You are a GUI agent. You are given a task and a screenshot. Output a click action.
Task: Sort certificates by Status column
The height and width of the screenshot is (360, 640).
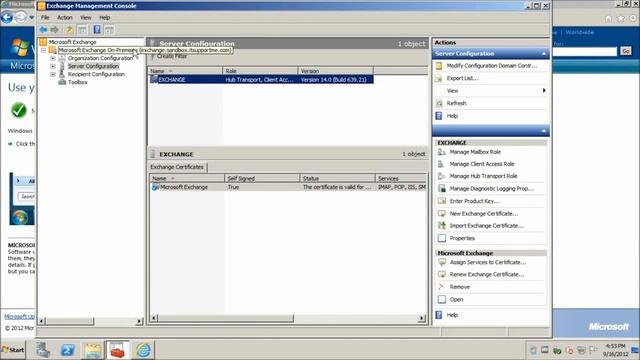pyautogui.click(x=337, y=179)
